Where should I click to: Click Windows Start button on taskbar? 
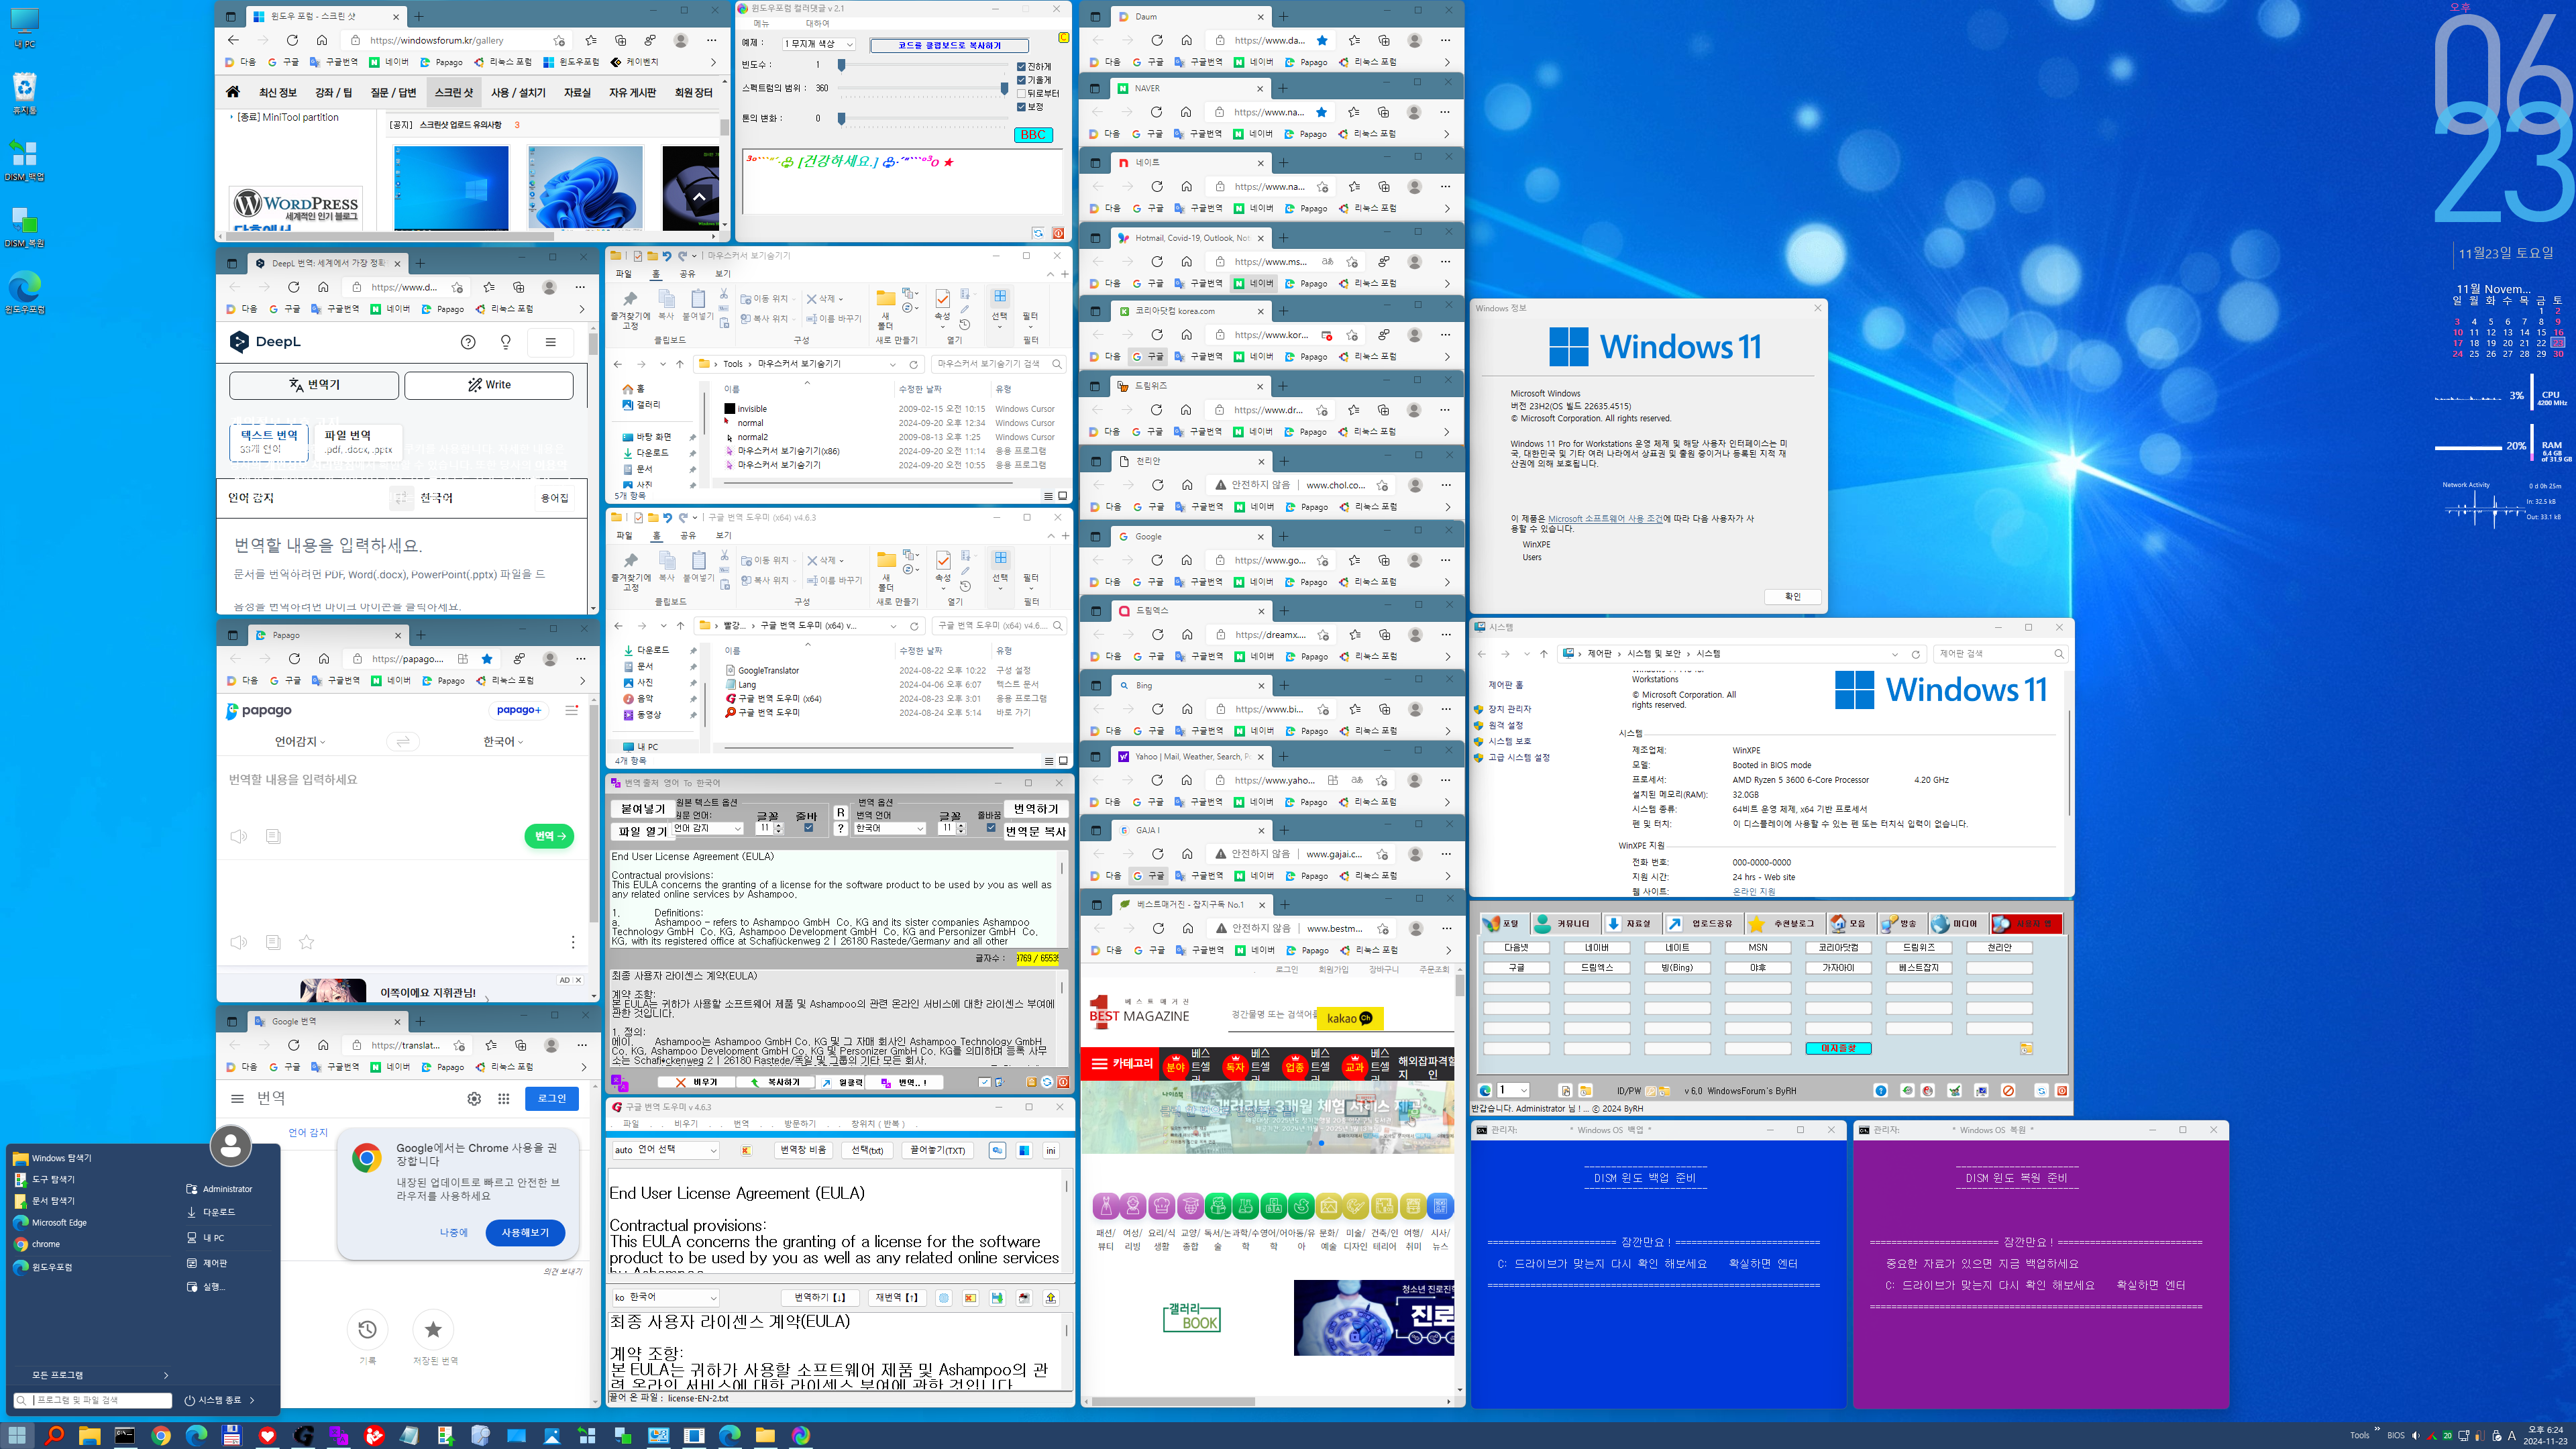[x=17, y=1435]
